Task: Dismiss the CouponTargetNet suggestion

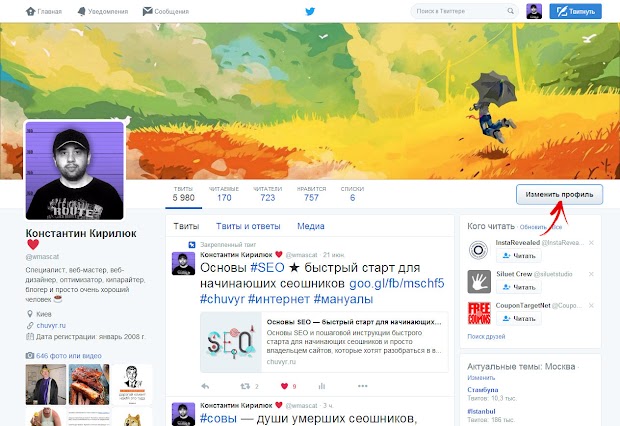Action: pos(591,305)
